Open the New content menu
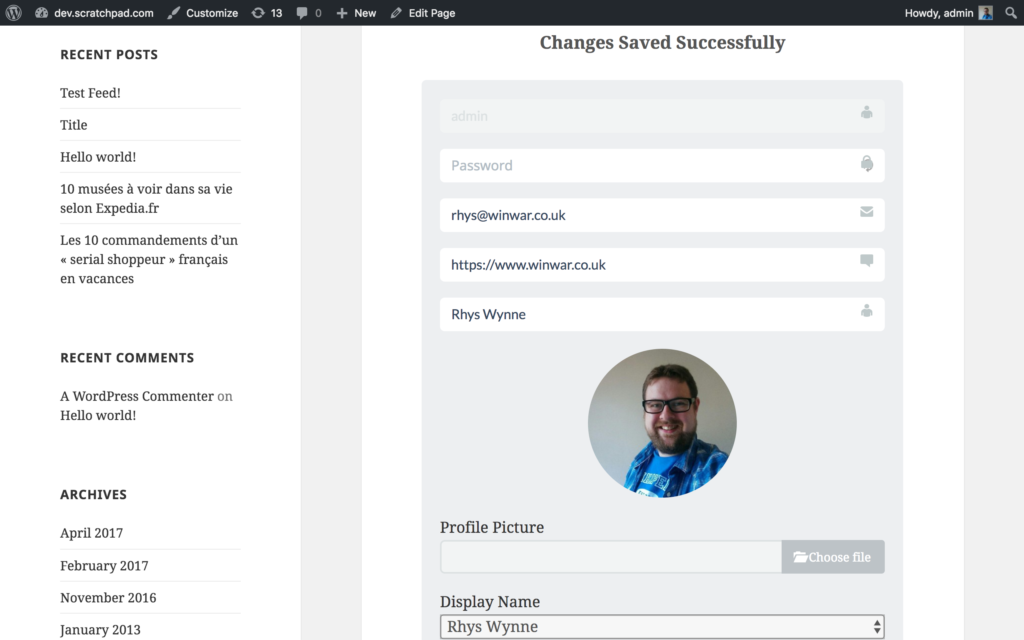This screenshot has width=1024, height=640. (x=356, y=12)
